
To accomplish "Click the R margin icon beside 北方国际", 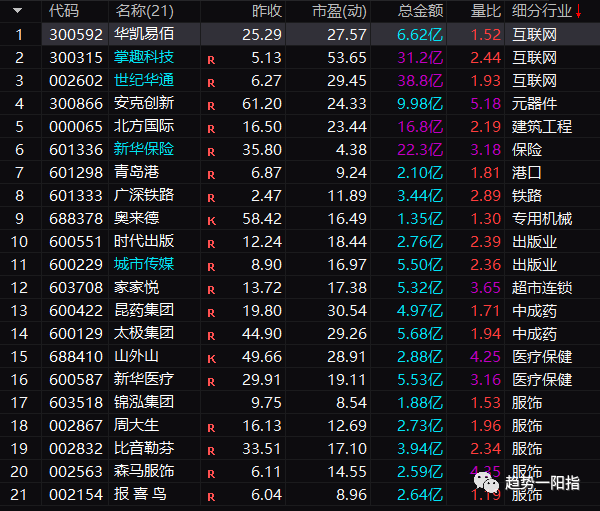I will [211, 129].
